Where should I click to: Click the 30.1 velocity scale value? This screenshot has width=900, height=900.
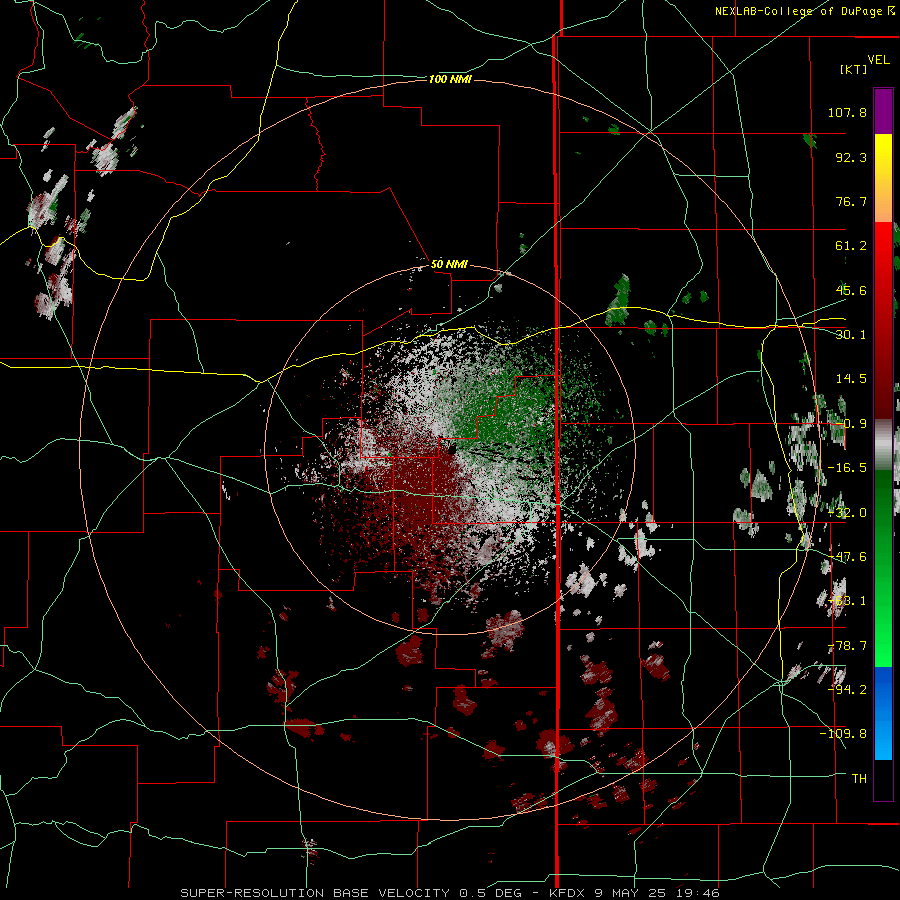pos(851,335)
